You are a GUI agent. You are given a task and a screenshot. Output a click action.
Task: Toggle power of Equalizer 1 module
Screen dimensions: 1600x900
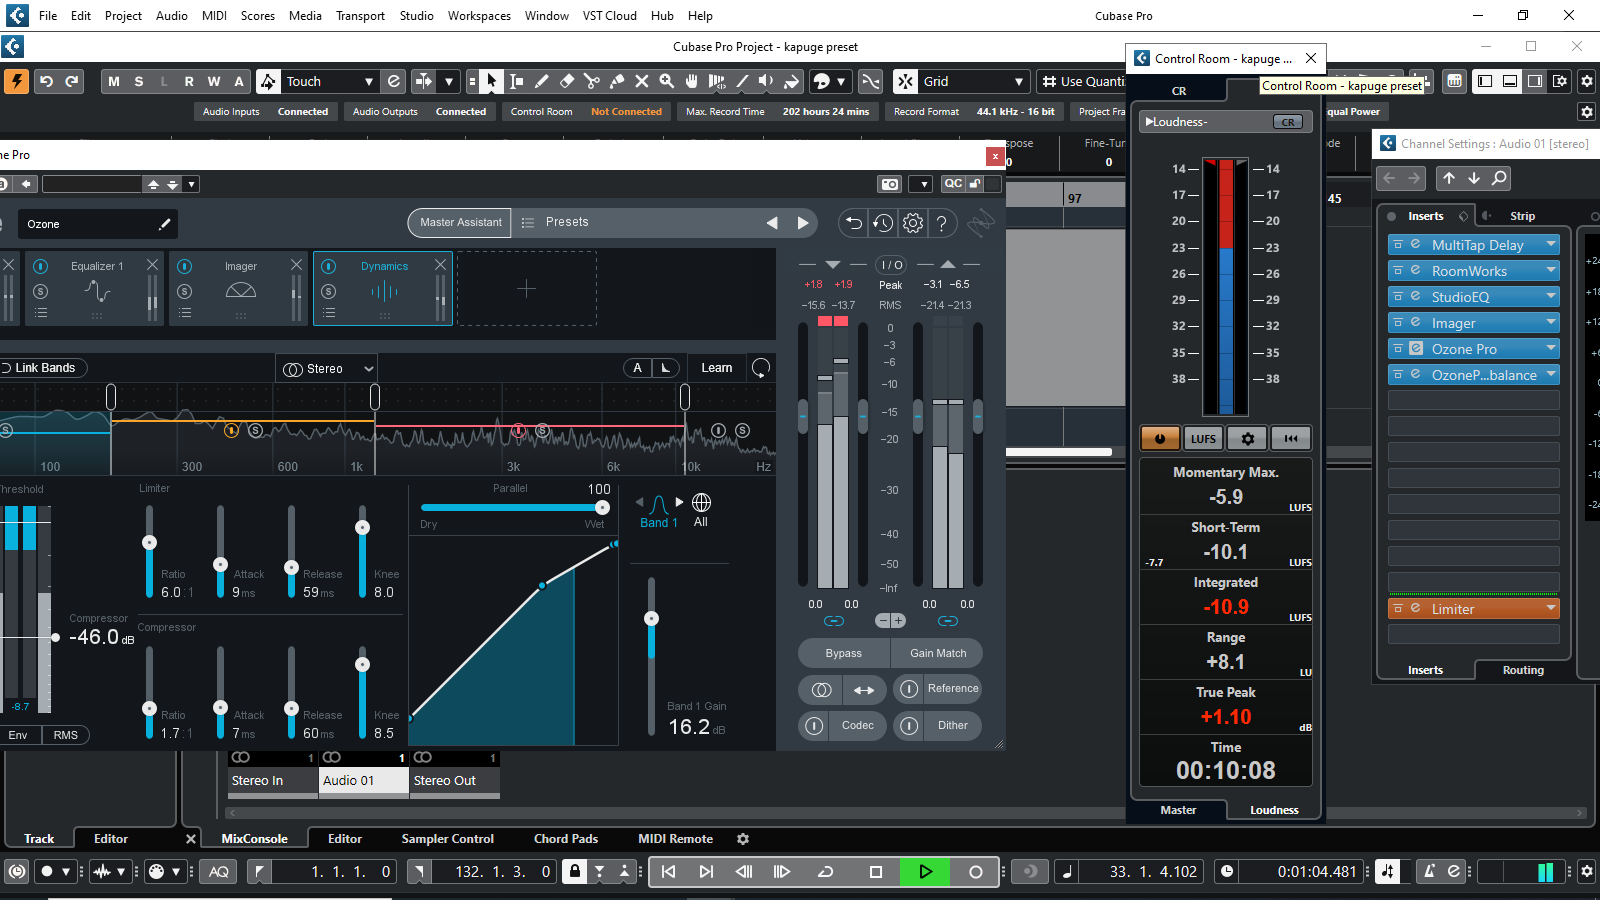[41, 266]
